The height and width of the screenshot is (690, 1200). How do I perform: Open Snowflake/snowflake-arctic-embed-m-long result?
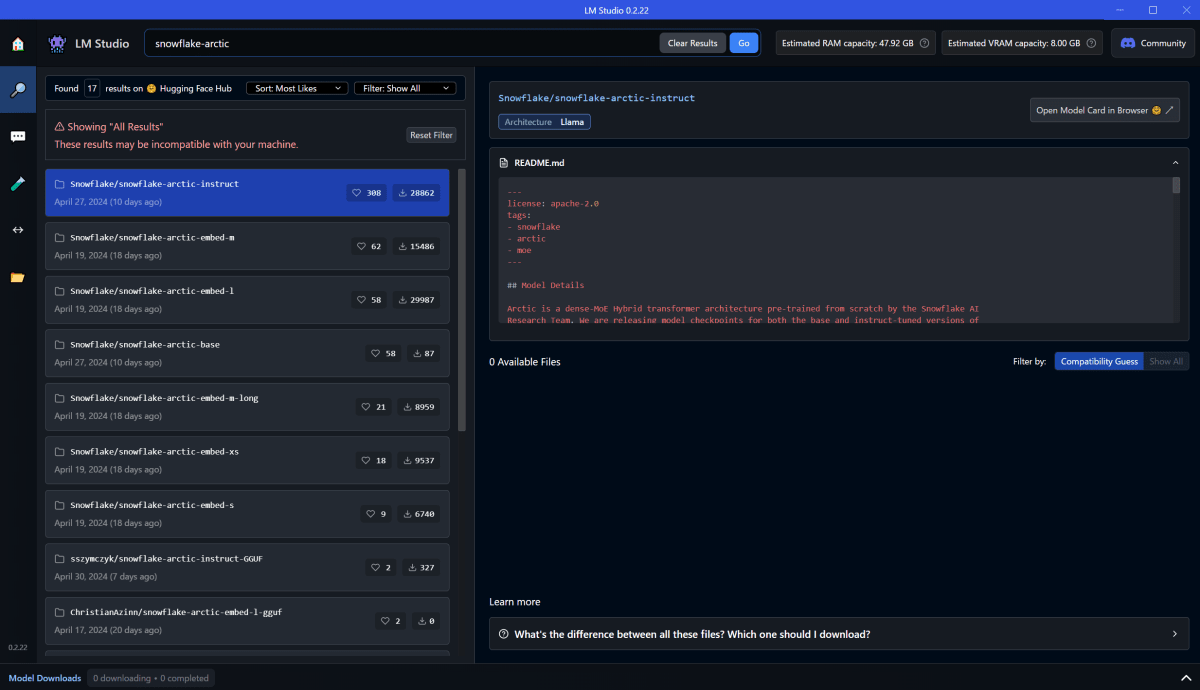[x=247, y=406]
